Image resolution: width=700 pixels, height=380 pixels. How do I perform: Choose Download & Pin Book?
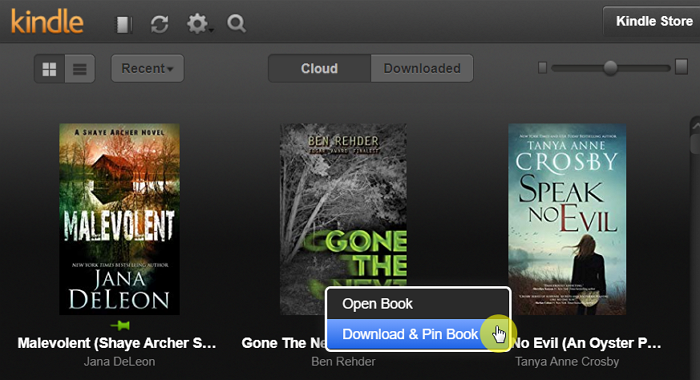point(418,334)
